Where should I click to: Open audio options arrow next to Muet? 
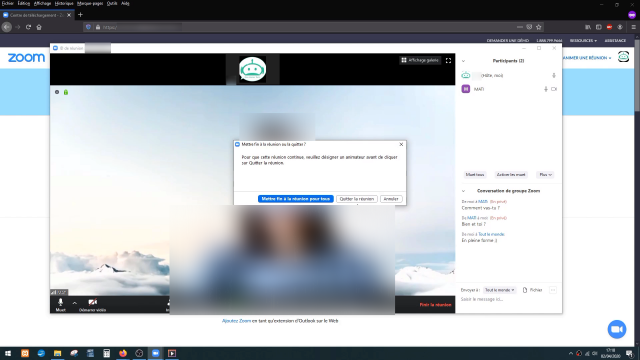point(75,303)
